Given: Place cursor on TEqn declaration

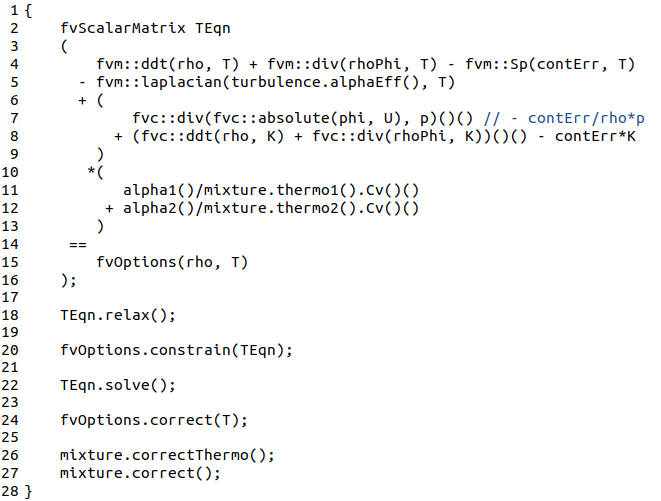Looking at the screenshot, I should [213, 29].
